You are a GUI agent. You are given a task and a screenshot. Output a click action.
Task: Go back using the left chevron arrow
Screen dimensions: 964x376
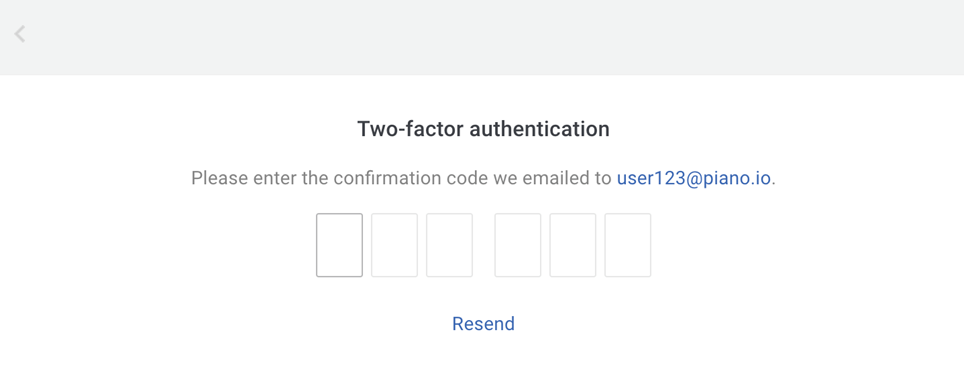pyautogui.click(x=20, y=34)
